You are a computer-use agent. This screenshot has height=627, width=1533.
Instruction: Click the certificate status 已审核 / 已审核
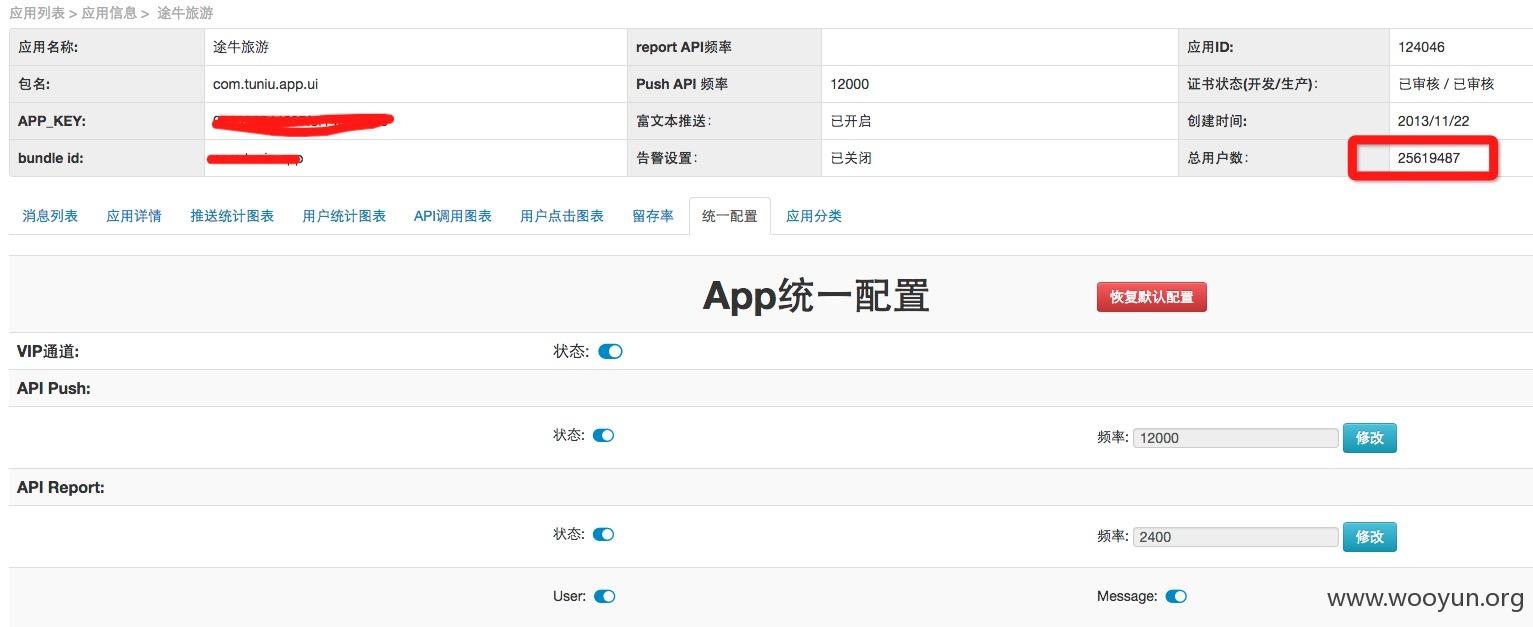click(1446, 84)
